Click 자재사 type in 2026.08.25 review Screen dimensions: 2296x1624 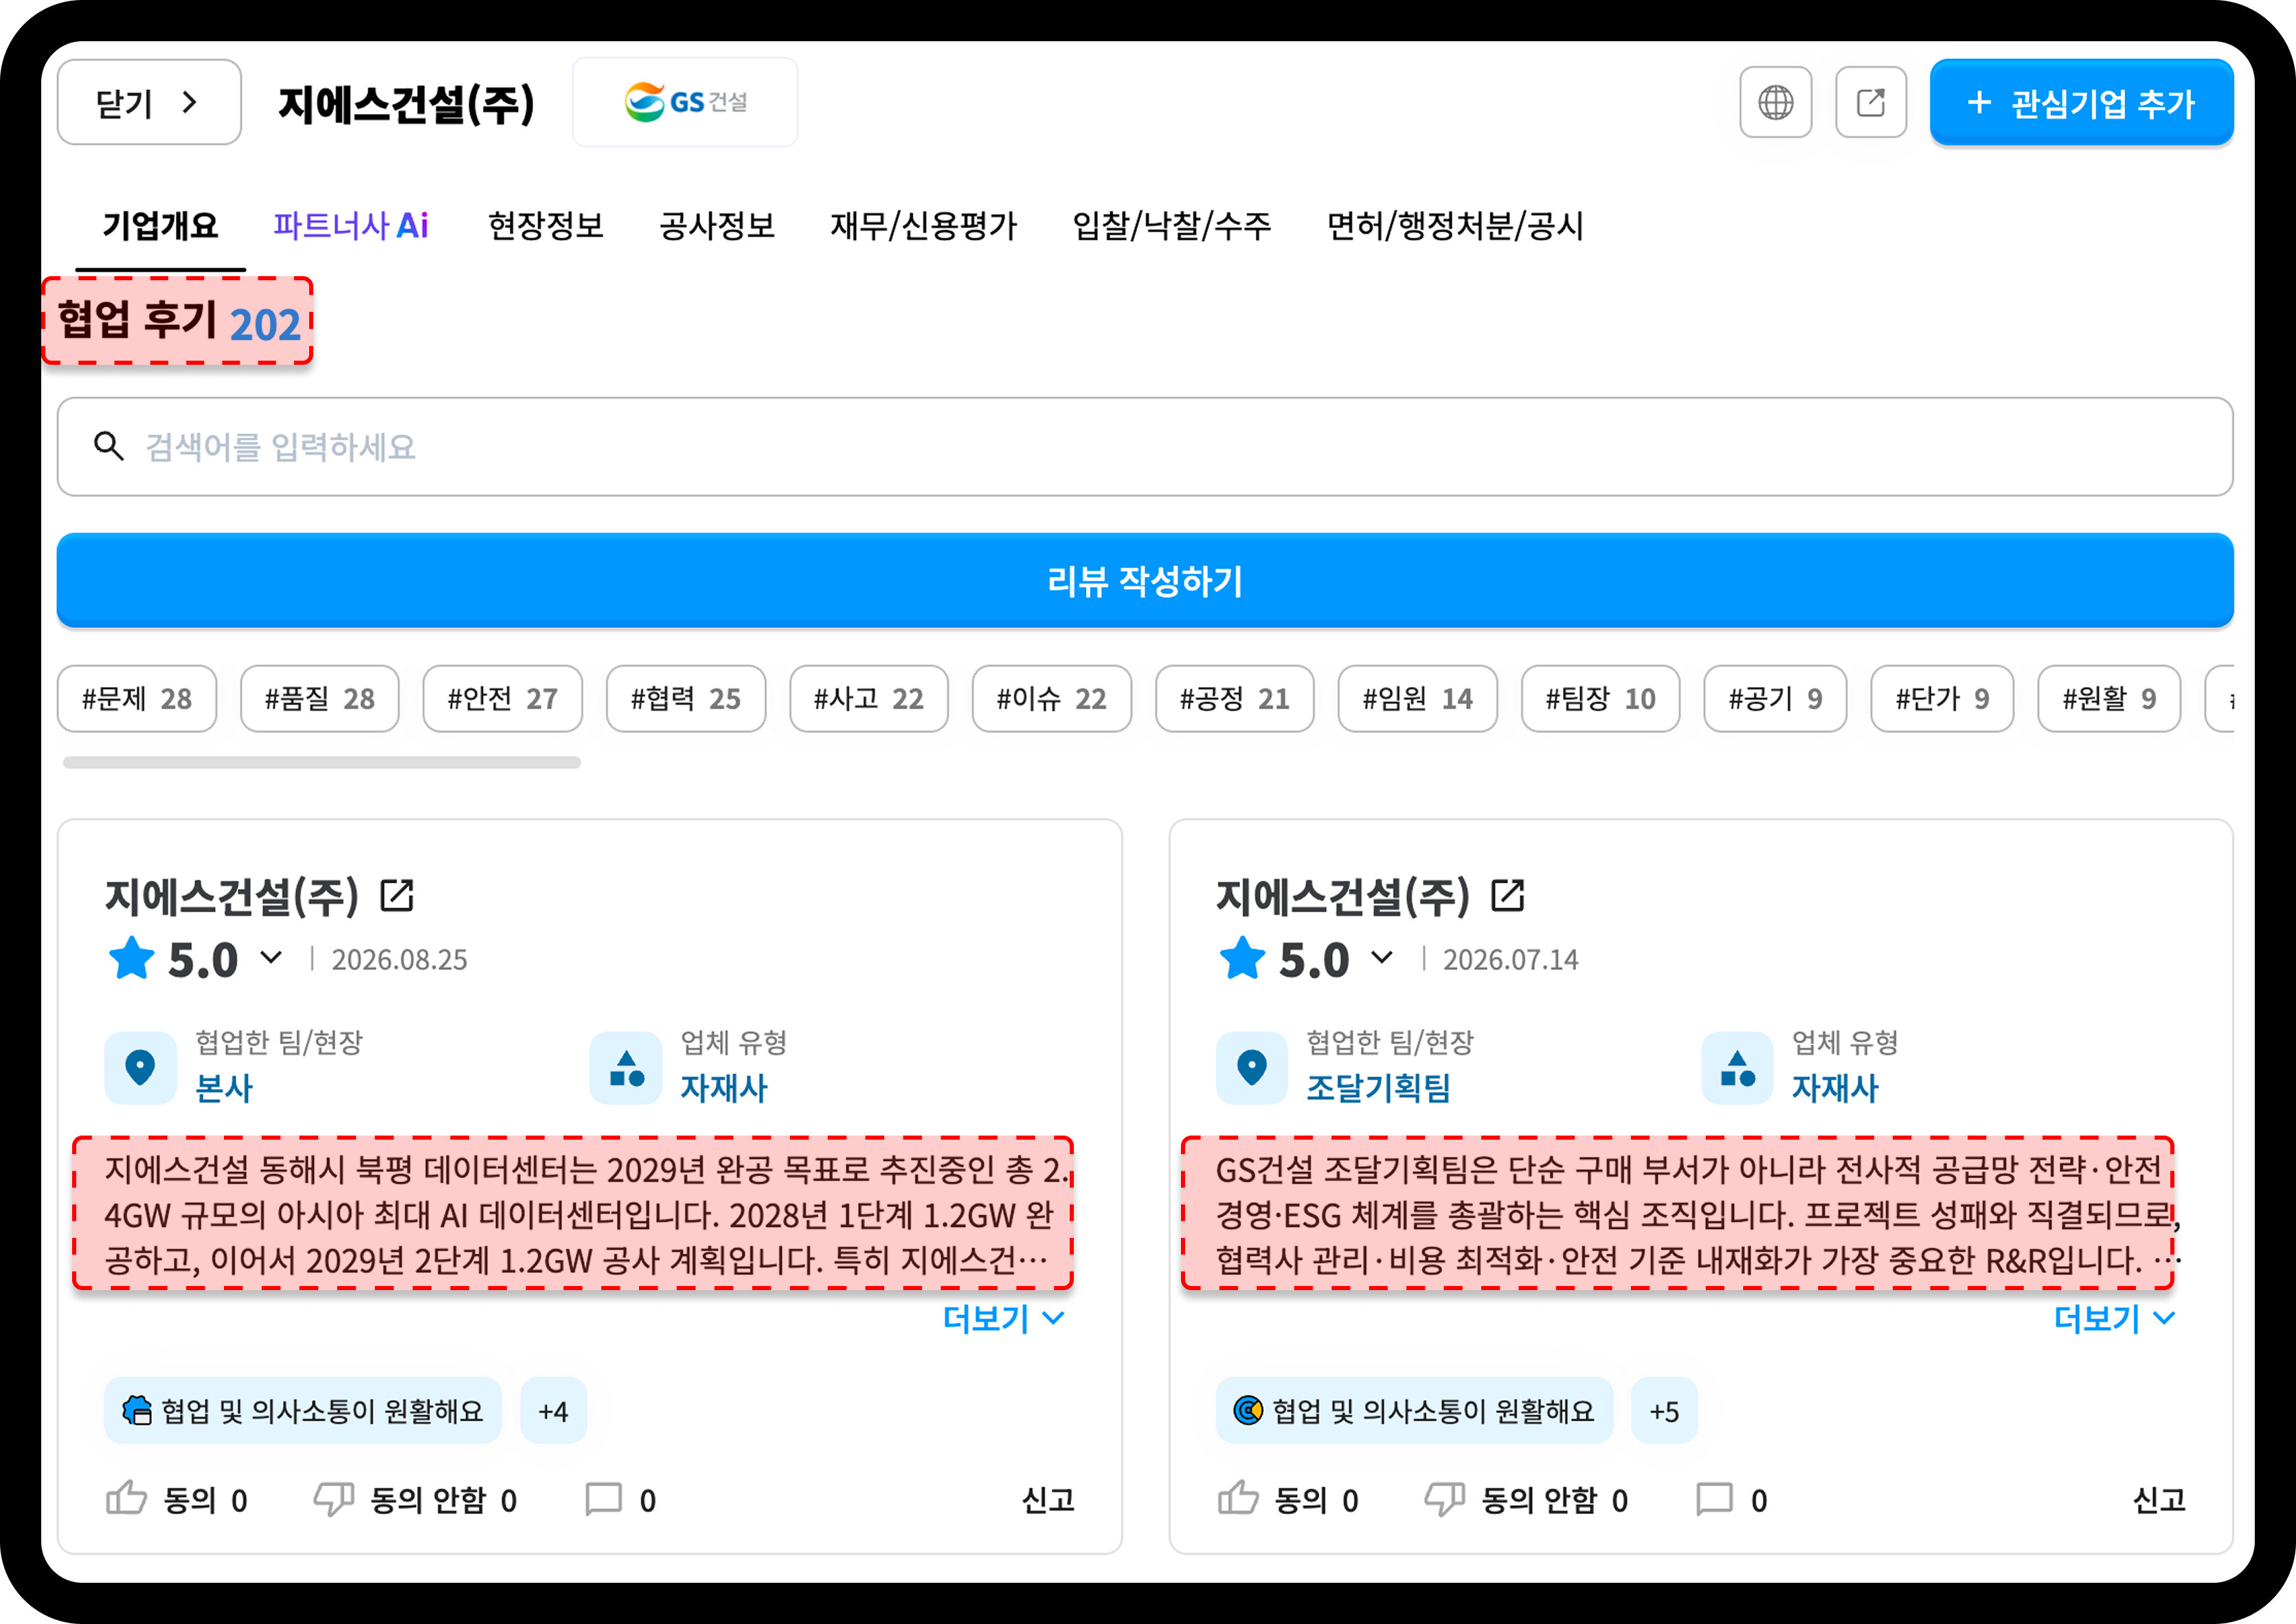(724, 1088)
